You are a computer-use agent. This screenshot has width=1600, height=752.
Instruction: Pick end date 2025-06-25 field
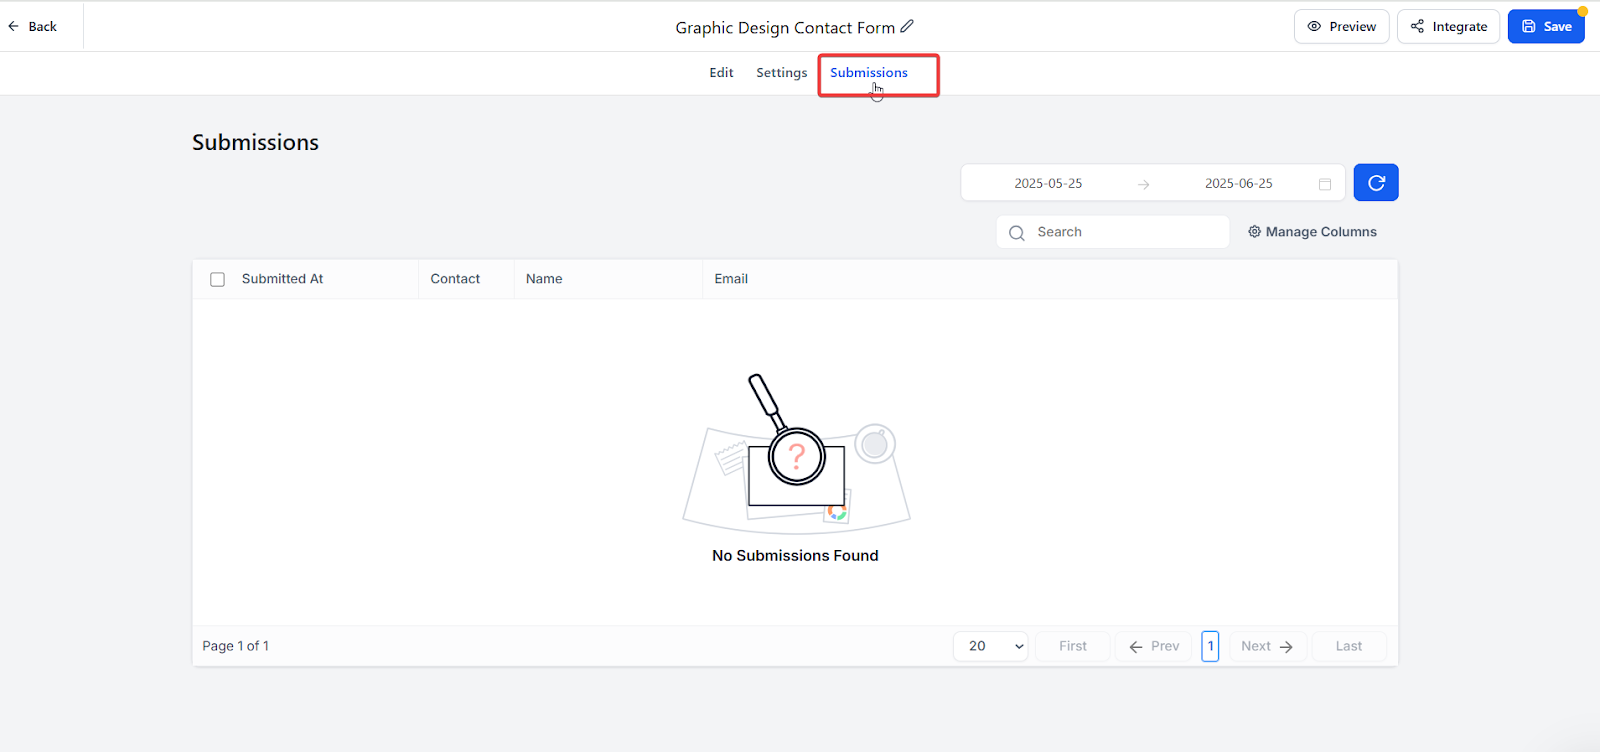(1238, 184)
